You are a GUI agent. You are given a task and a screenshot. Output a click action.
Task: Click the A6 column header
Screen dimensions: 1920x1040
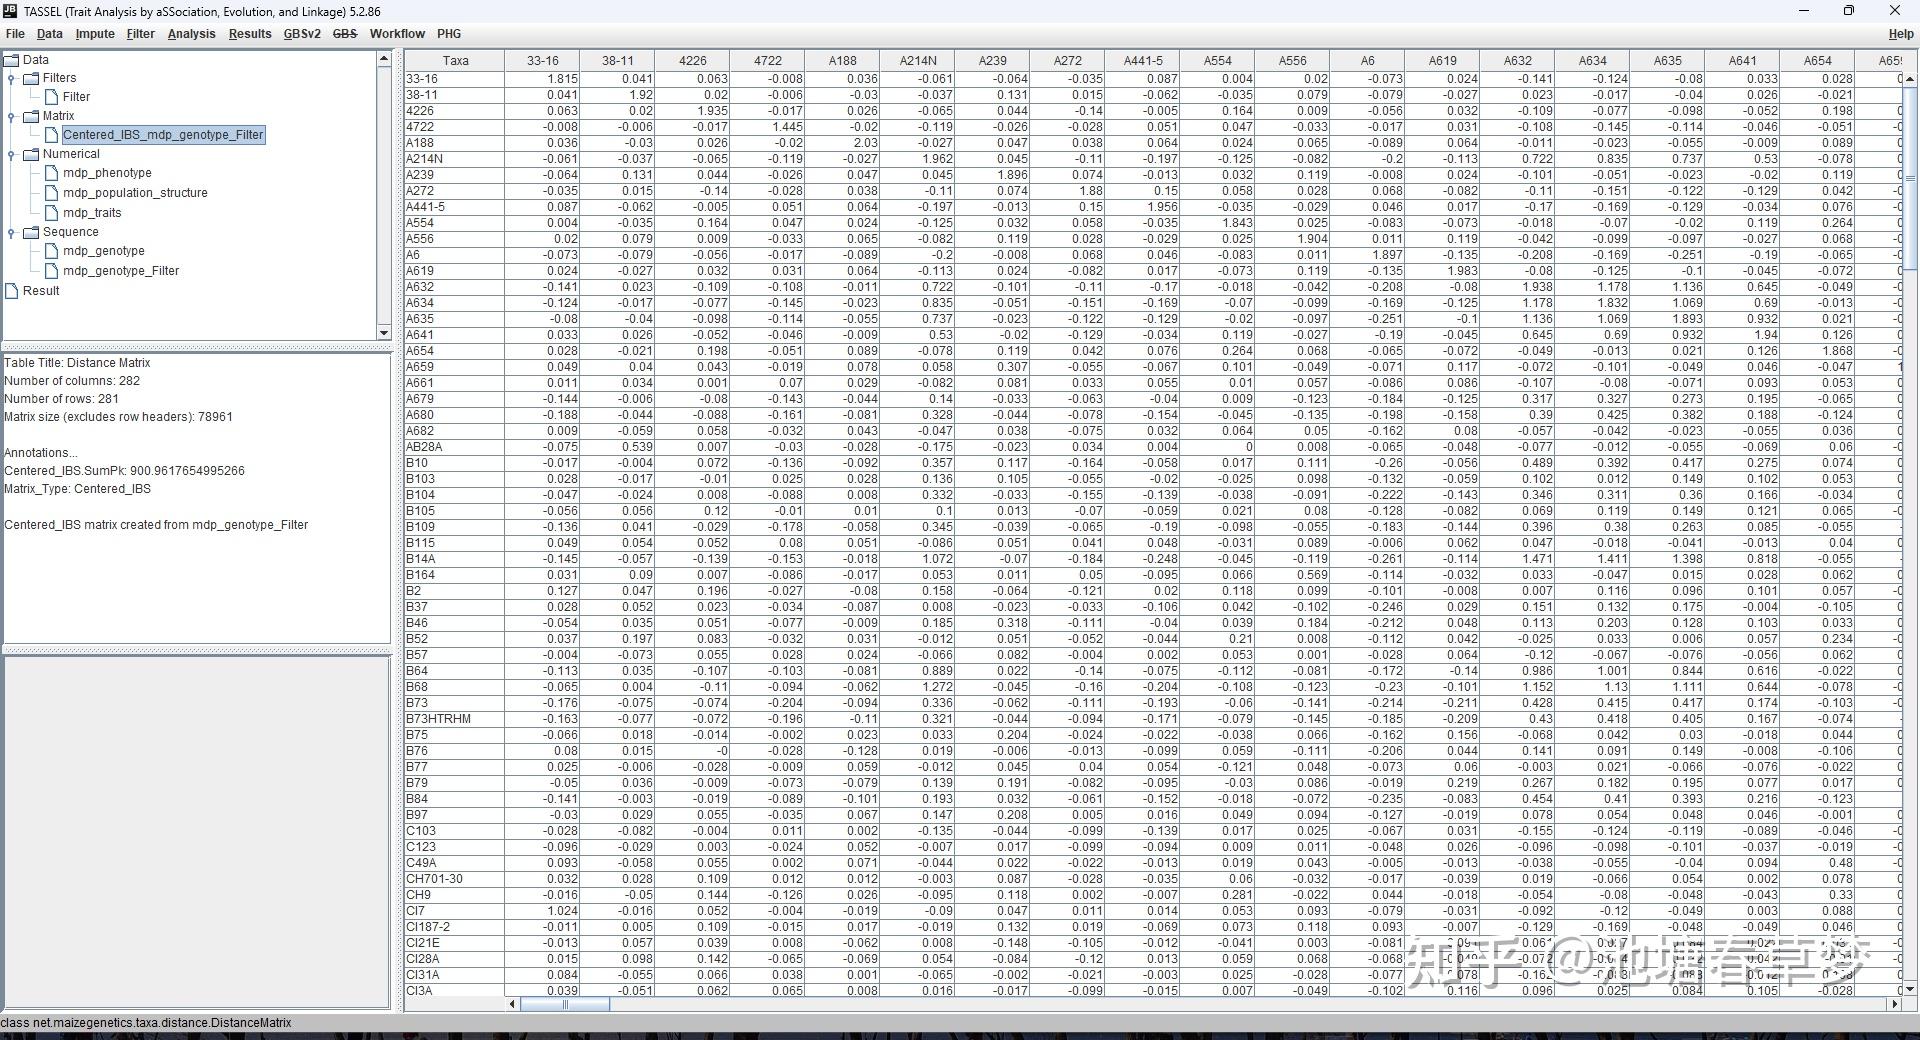point(1368,61)
